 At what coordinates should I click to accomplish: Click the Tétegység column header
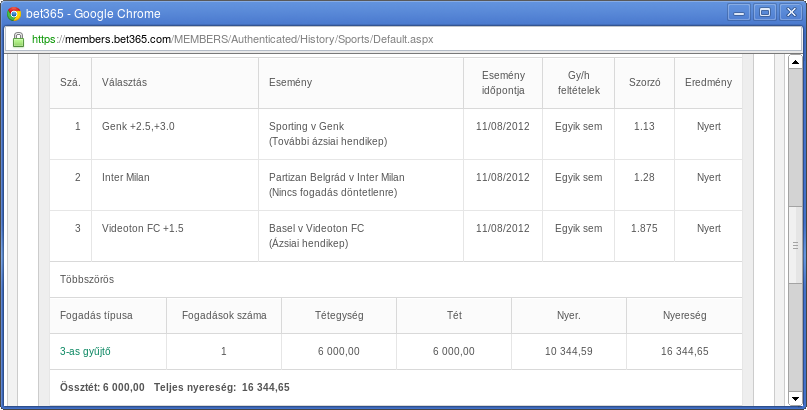[339, 315]
